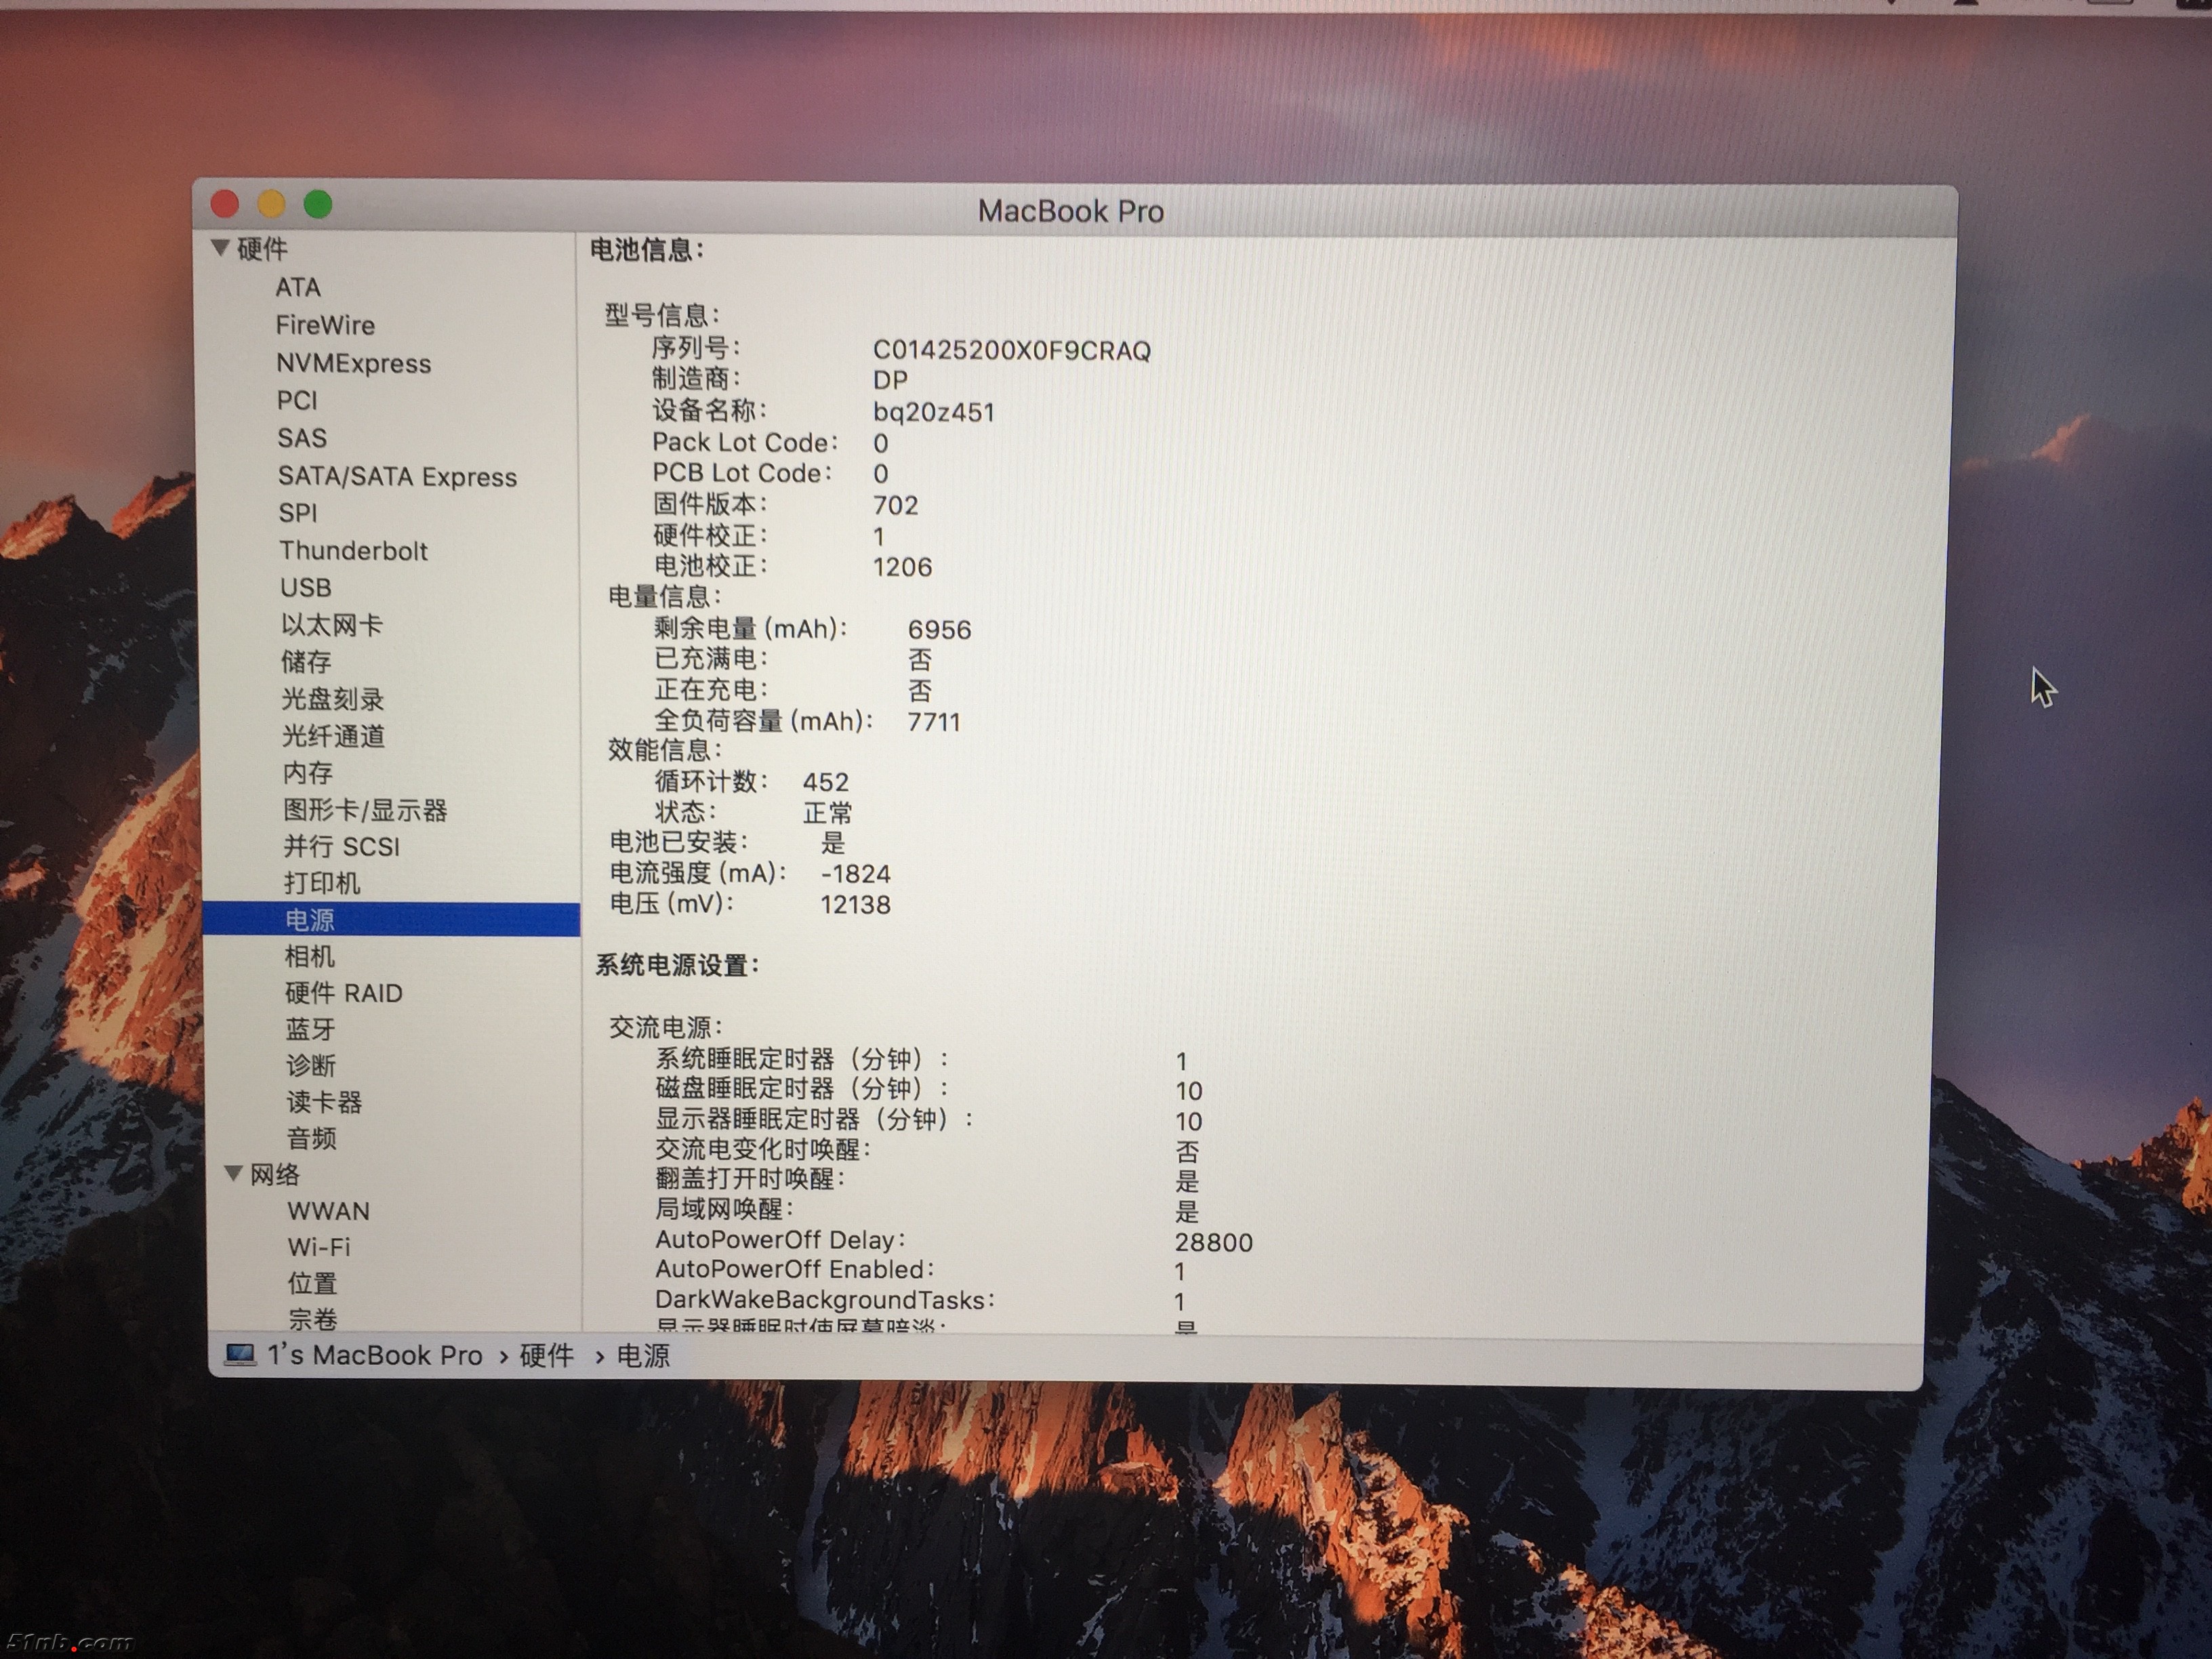Click full charge capacity value 7711
Viewport: 2212px width, 1659px height.
click(x=933, y=721)
